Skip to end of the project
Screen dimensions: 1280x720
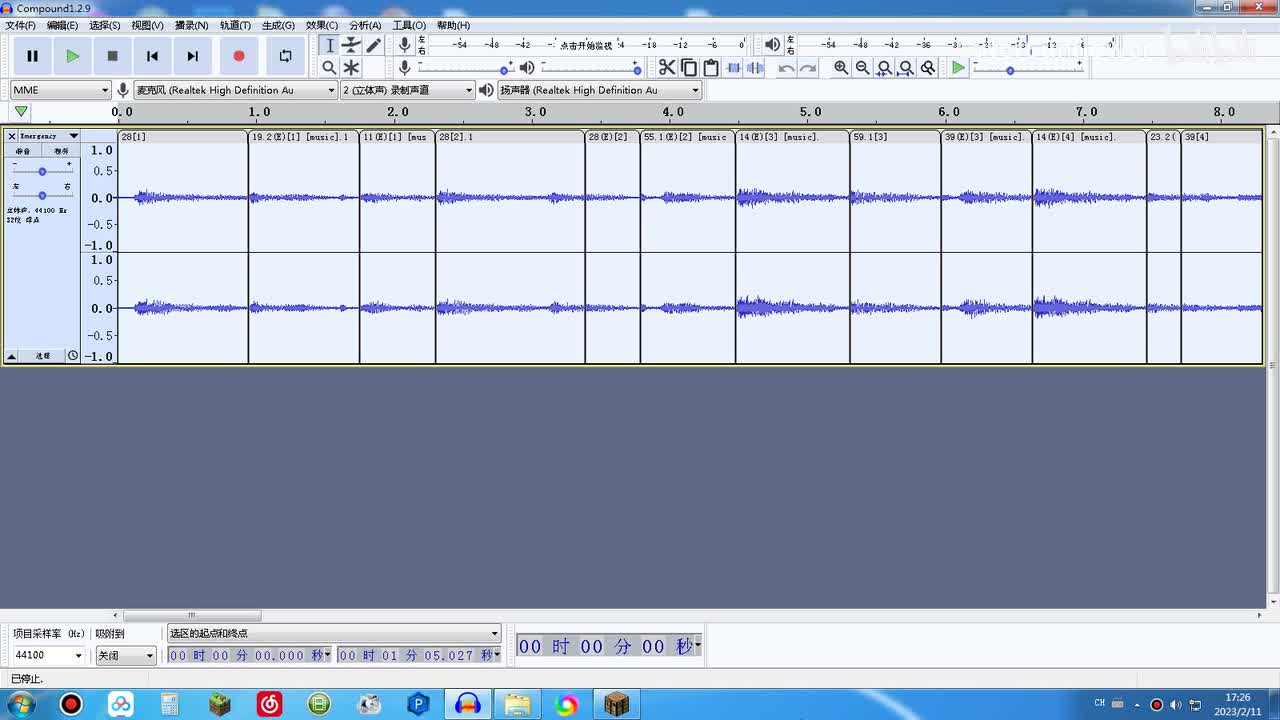(192, 56)
